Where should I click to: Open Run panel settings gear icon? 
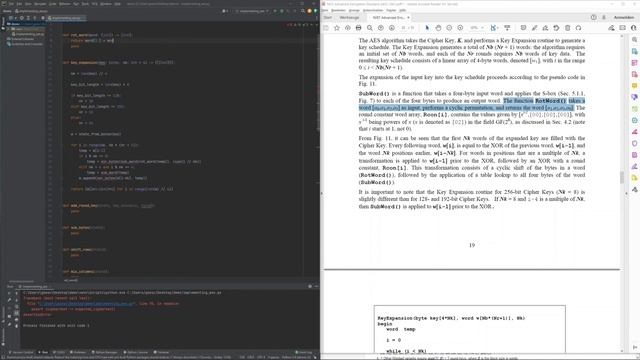[x=310, y=287]
